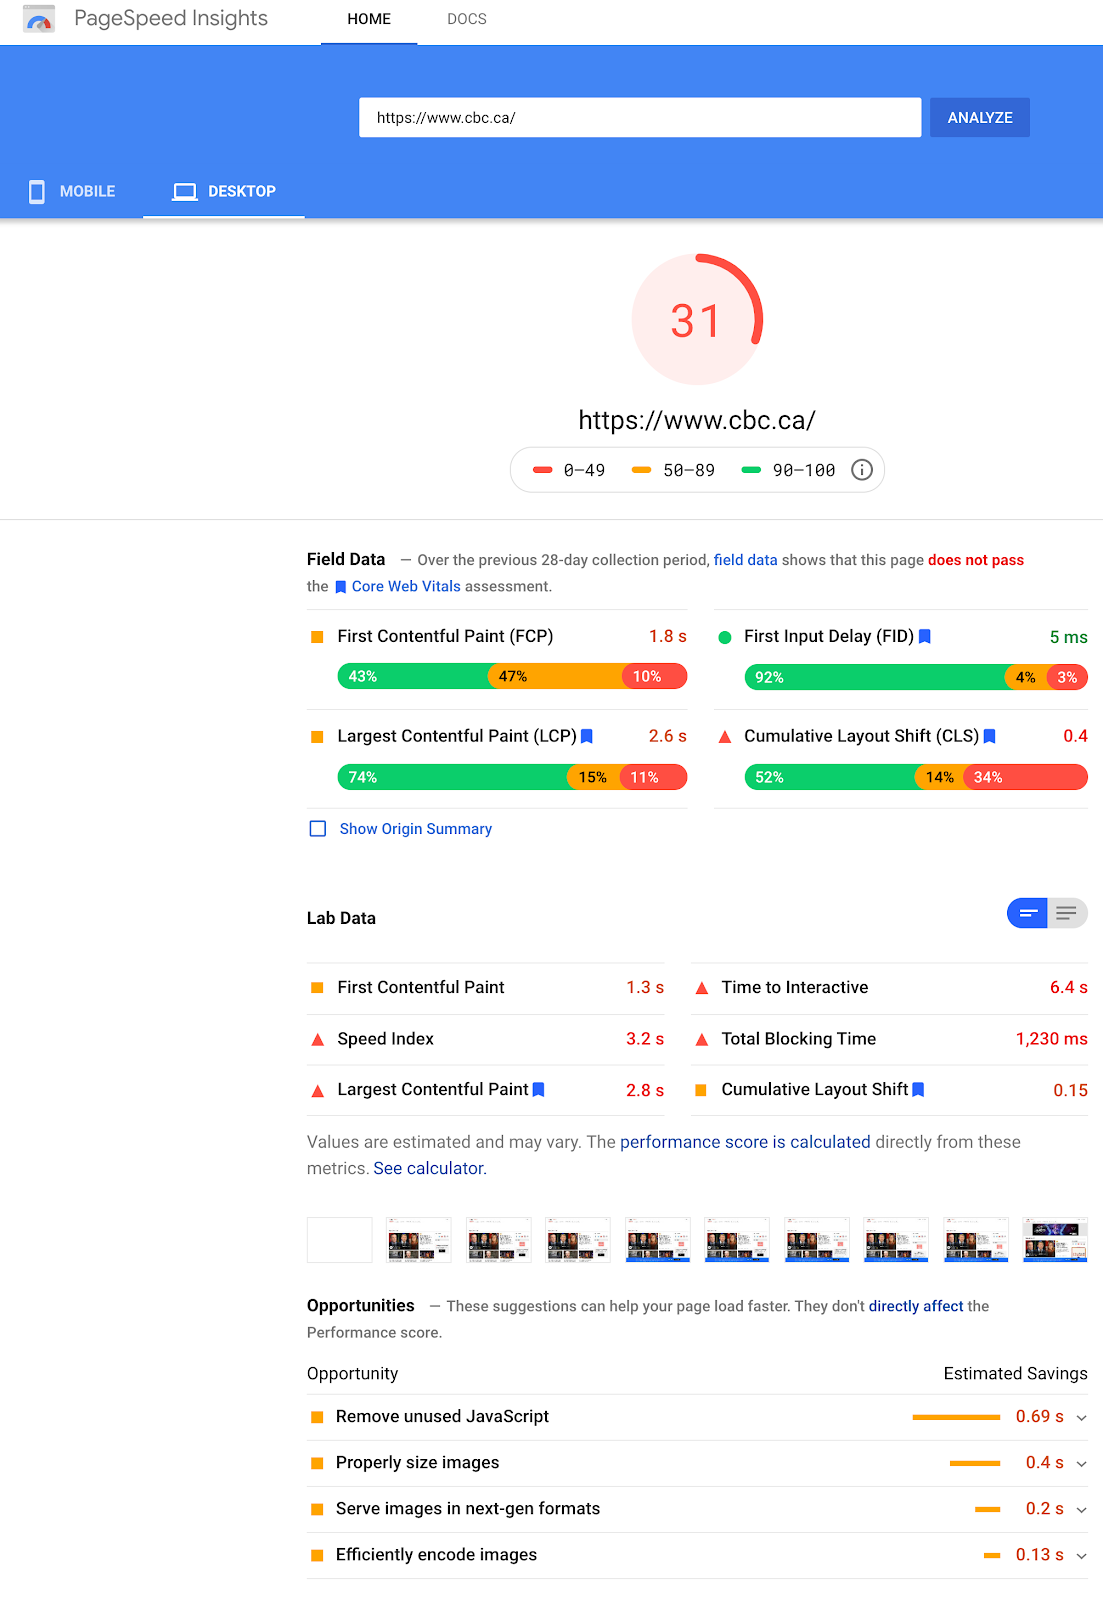Screen dimensions: 1103x1600
Task: Click bookmark icon beside First Input Delay
Action: point(925,636)
